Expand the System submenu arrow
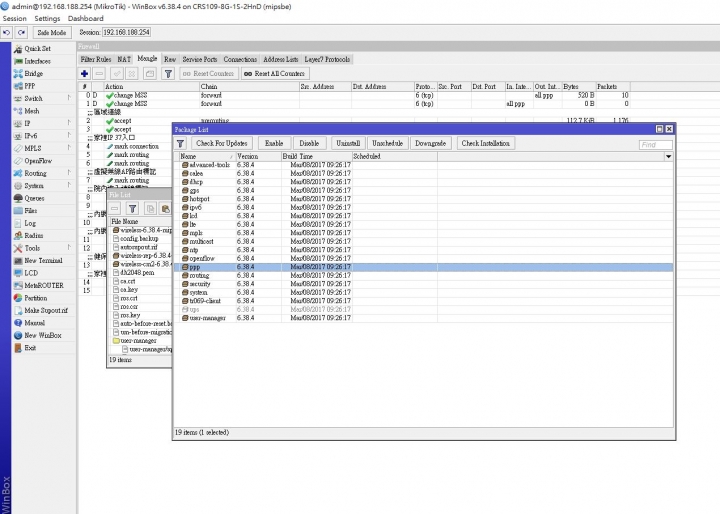720x514 pixels. (x=69, y=186)
